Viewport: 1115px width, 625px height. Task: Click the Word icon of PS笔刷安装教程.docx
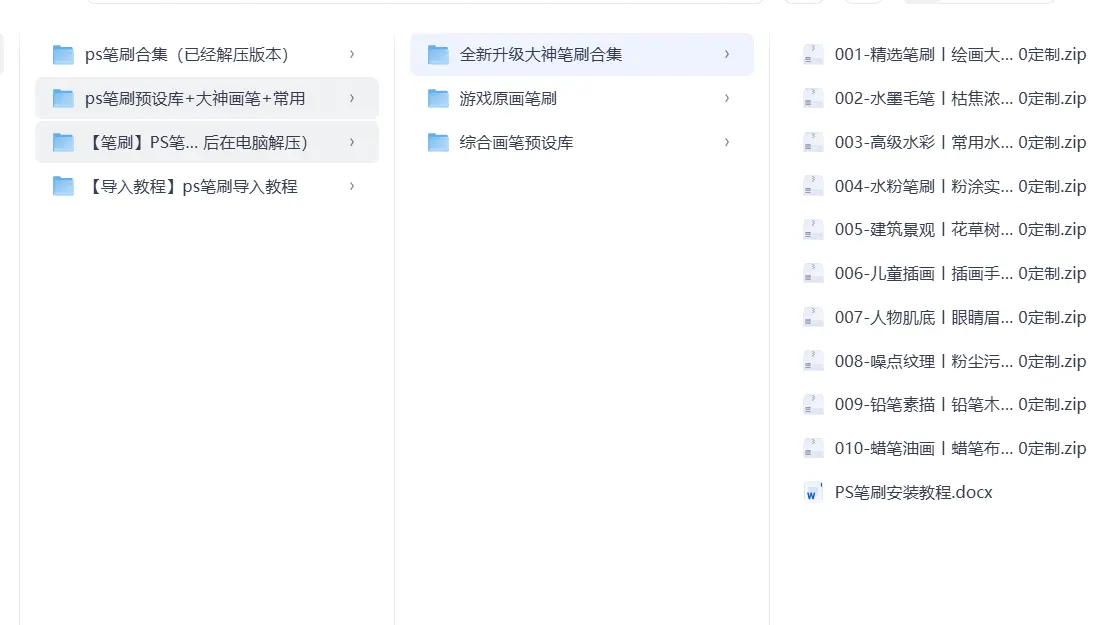coord(812,492)
